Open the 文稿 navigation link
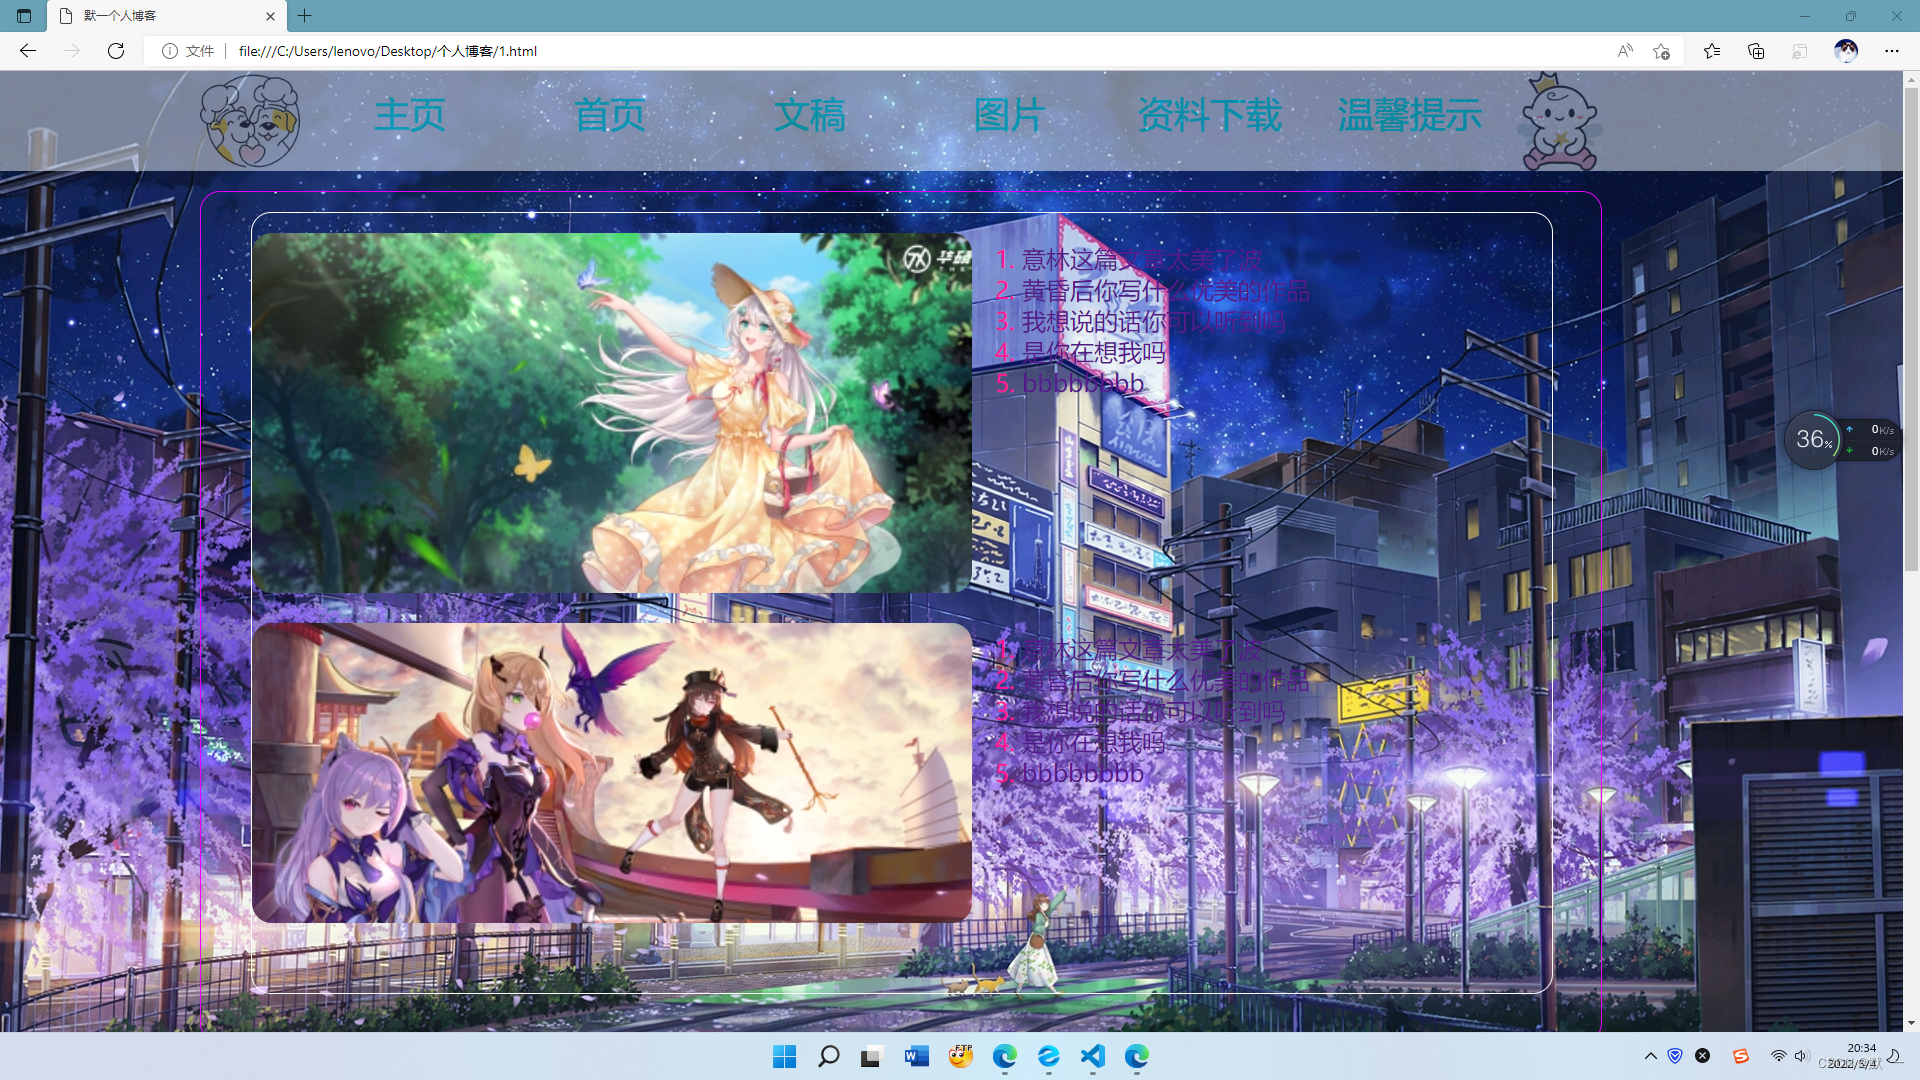The image size is (1920, 1080). pos(810,115)
